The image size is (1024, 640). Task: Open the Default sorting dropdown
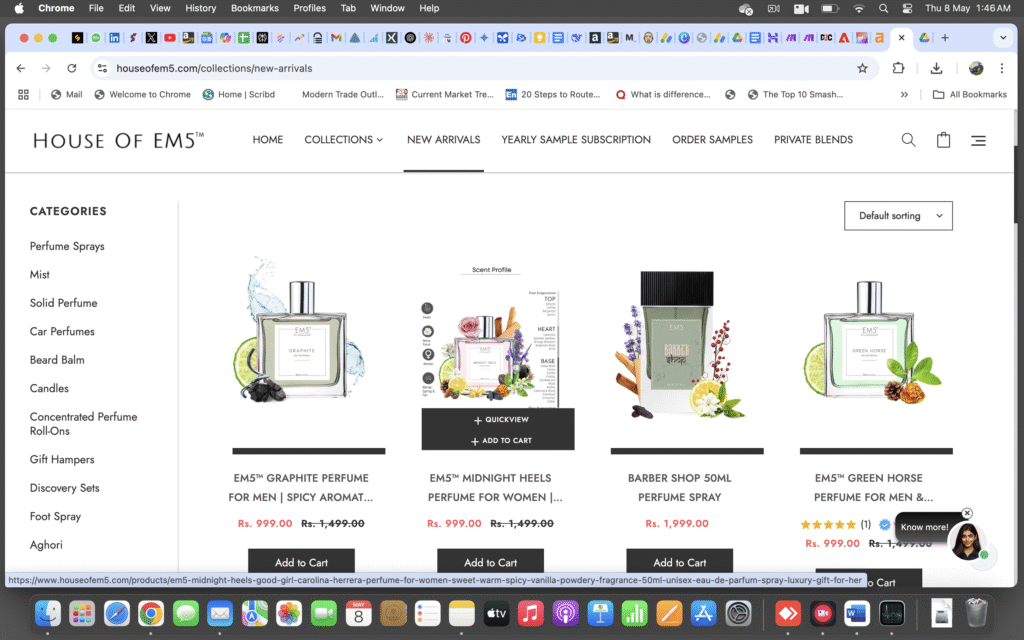(x=898, y=216)
